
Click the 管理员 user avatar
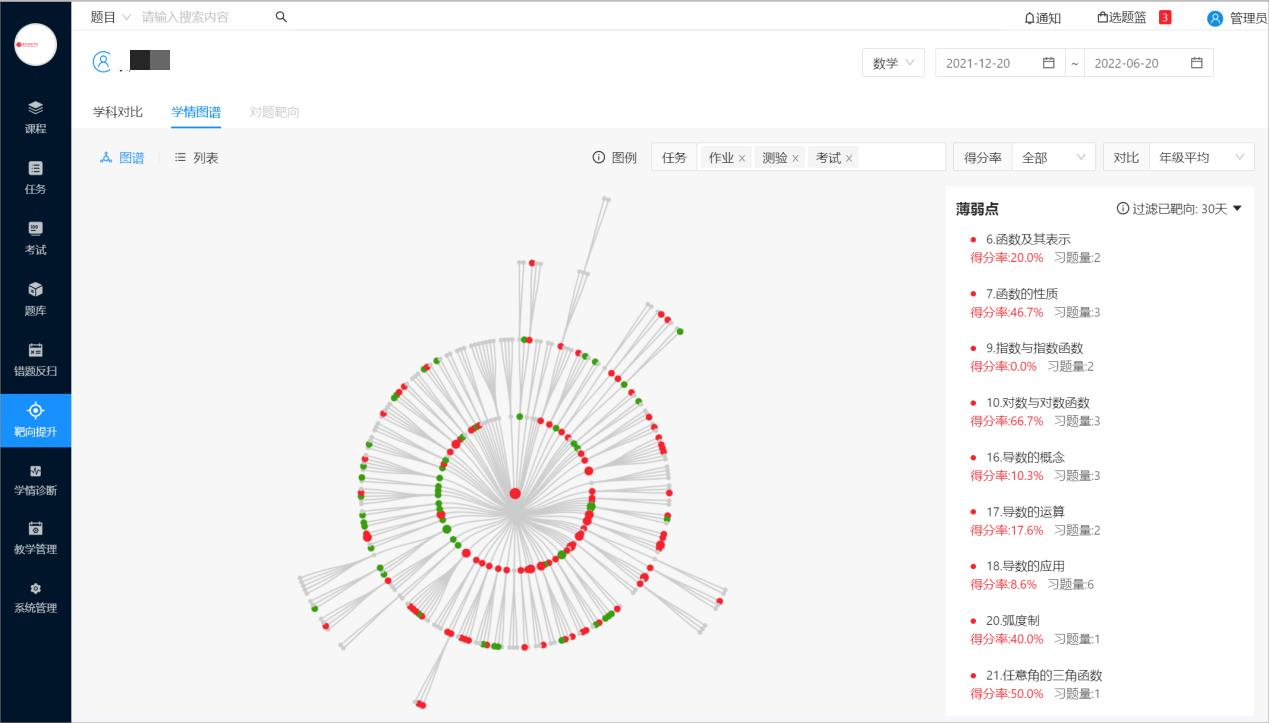point(1215,18)
